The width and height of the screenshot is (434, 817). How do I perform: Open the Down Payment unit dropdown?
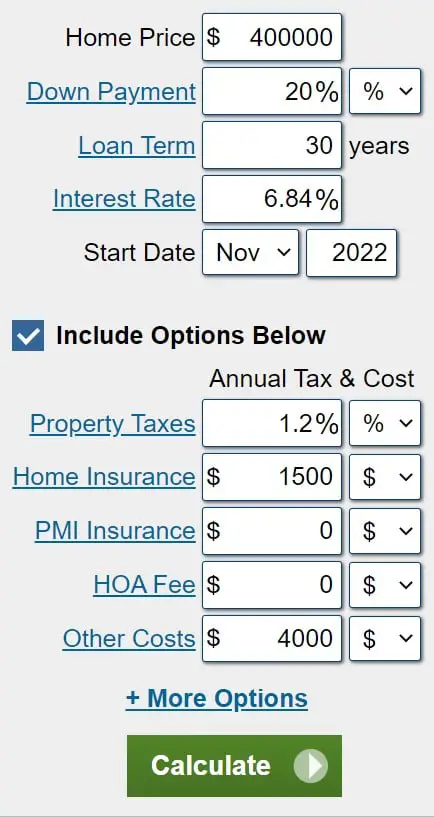point(385,91)
